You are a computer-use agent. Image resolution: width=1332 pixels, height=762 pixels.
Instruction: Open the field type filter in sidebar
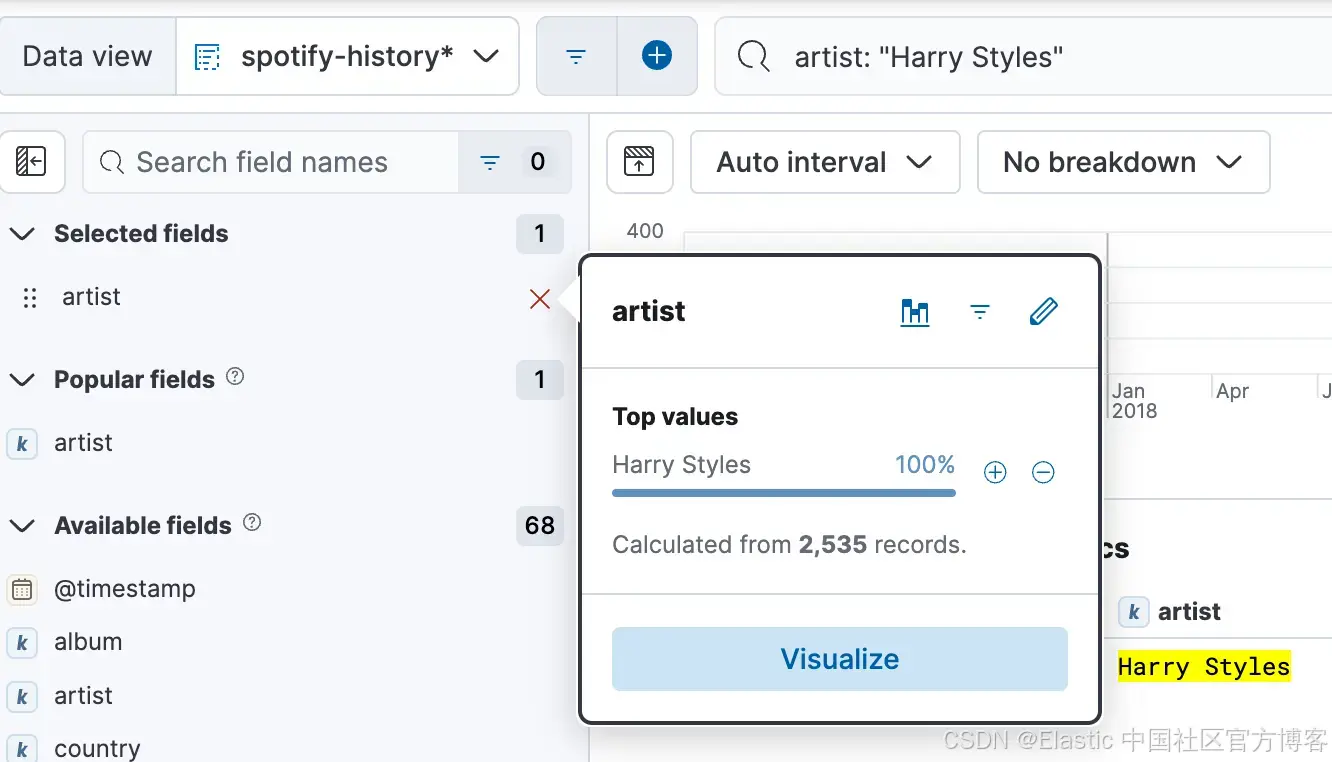click(514, 162)
